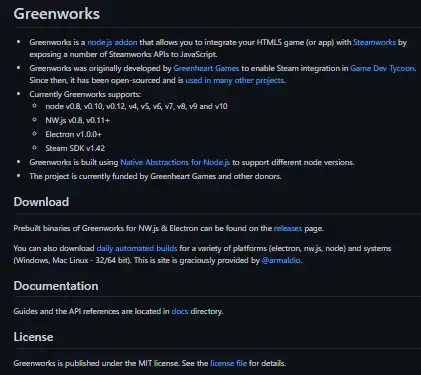Click the 'NW.js v0.8, v0.11+' item
This screenshot has height=375, width=421.
pos(77,120)
